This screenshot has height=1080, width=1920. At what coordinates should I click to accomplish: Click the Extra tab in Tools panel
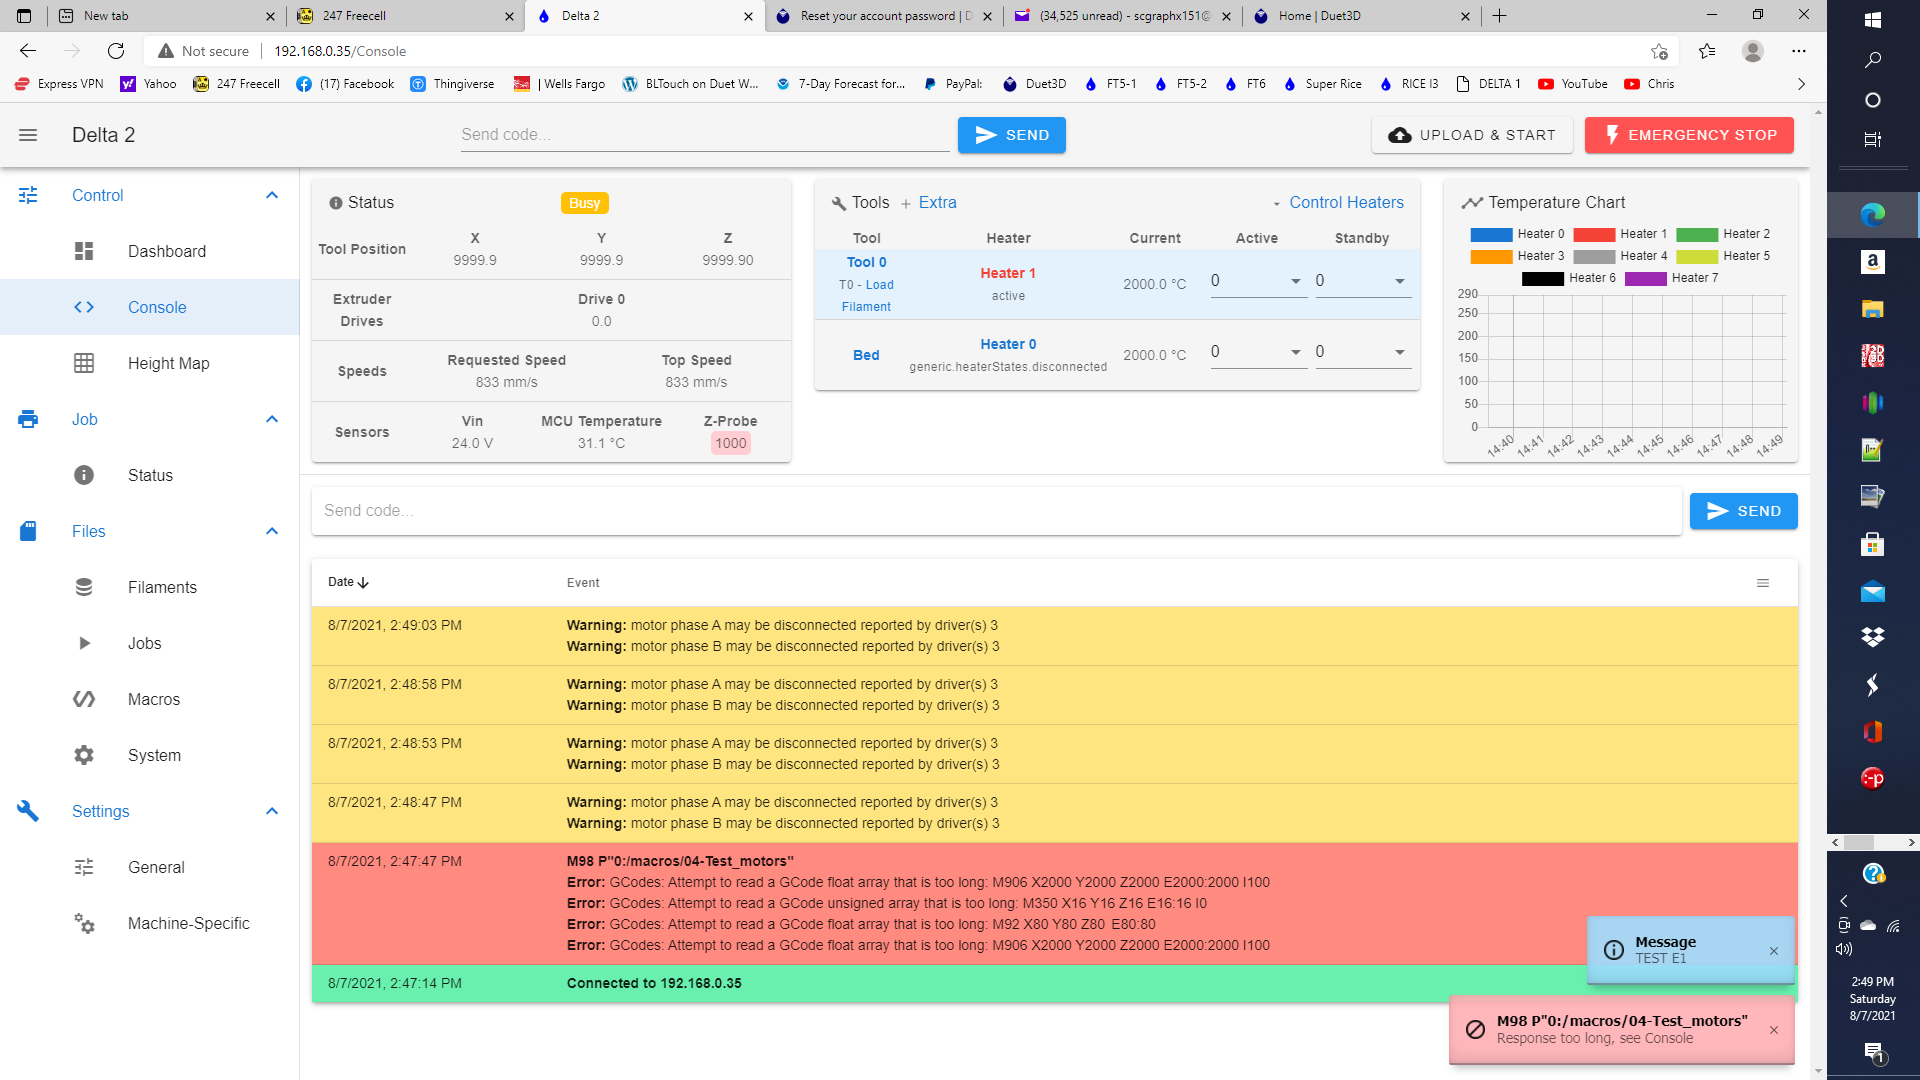point(928,202)
